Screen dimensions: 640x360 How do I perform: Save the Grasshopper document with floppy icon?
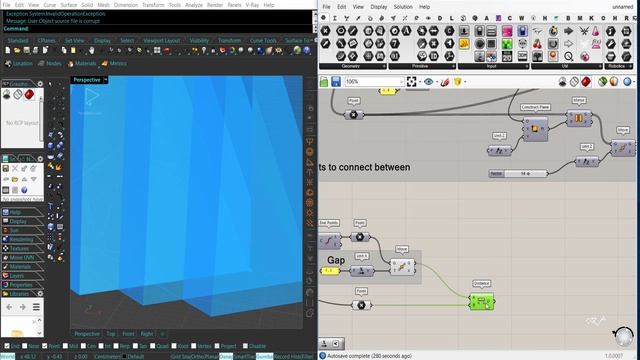[x=336, y=82]
